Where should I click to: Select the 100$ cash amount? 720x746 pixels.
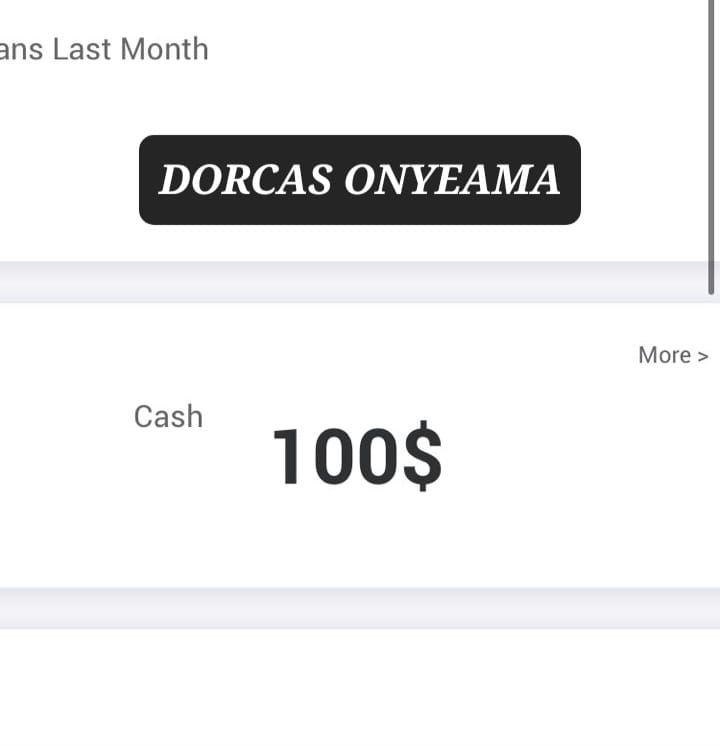point(357,456)
